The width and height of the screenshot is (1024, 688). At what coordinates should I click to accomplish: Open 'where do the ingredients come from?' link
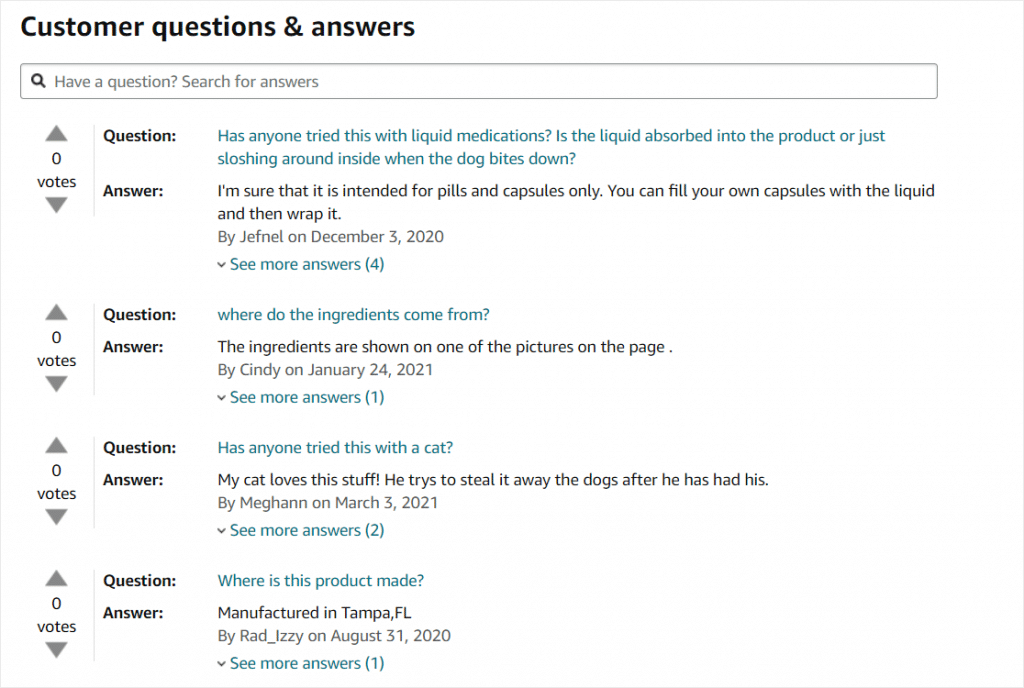tap(353, 314)
